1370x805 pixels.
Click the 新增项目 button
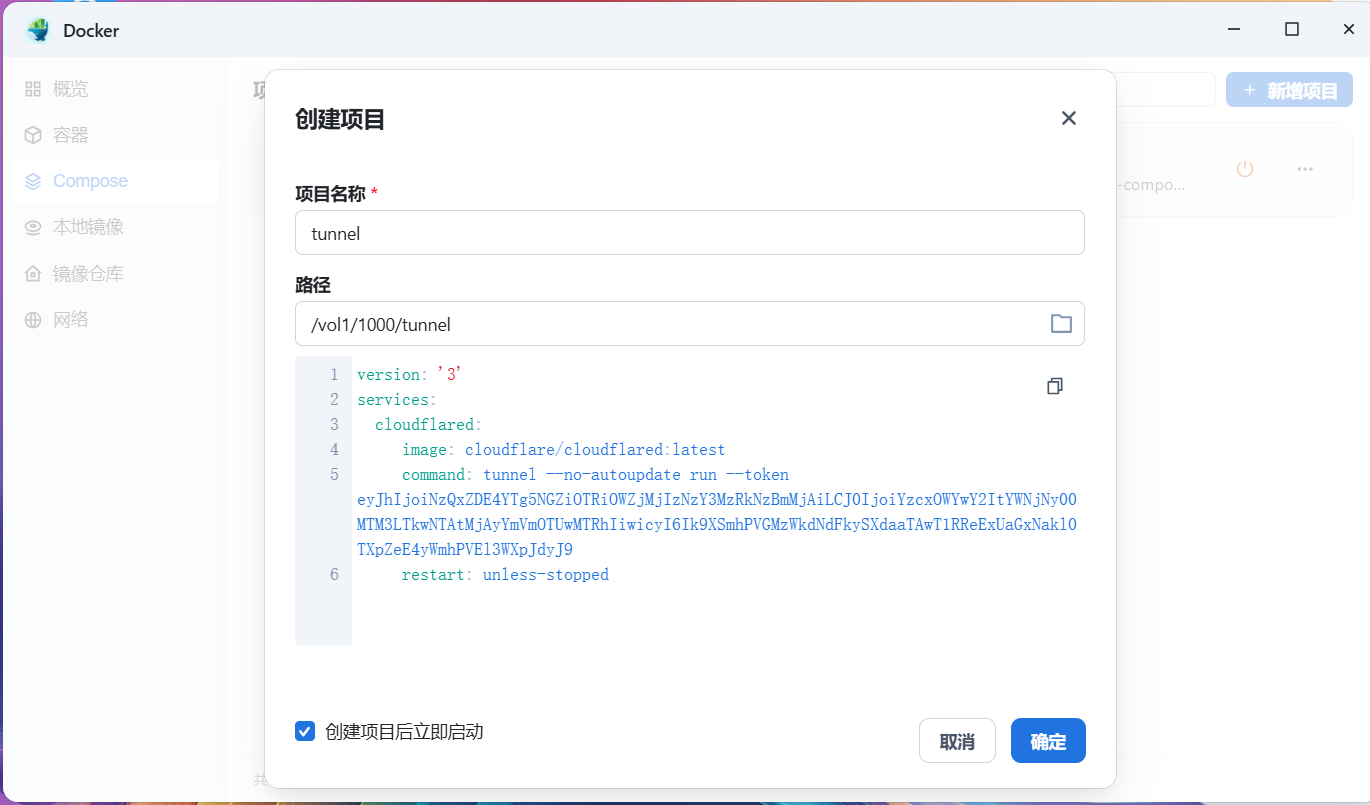[x=1289, y=90]
